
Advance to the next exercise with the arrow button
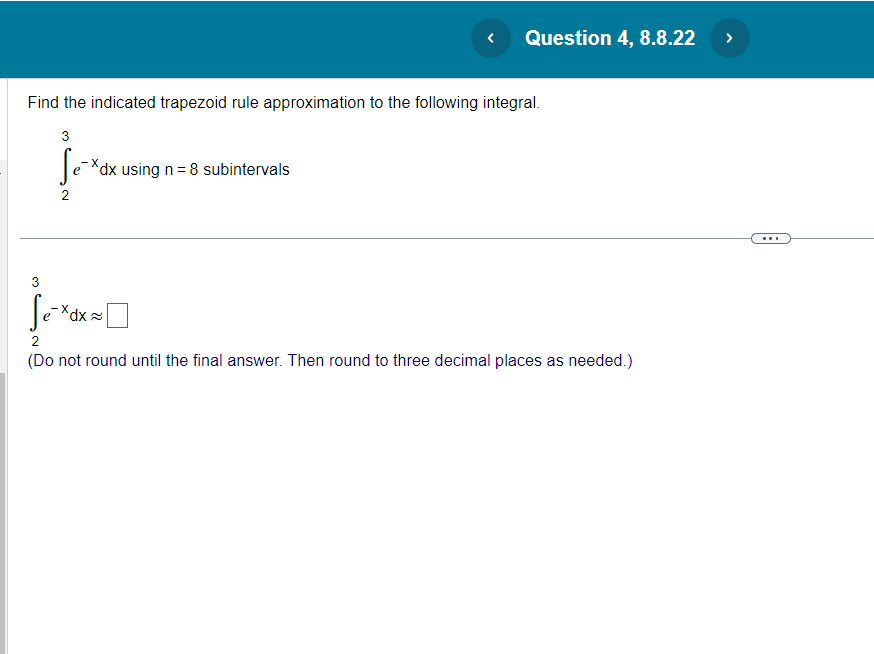tap(730, 38)
